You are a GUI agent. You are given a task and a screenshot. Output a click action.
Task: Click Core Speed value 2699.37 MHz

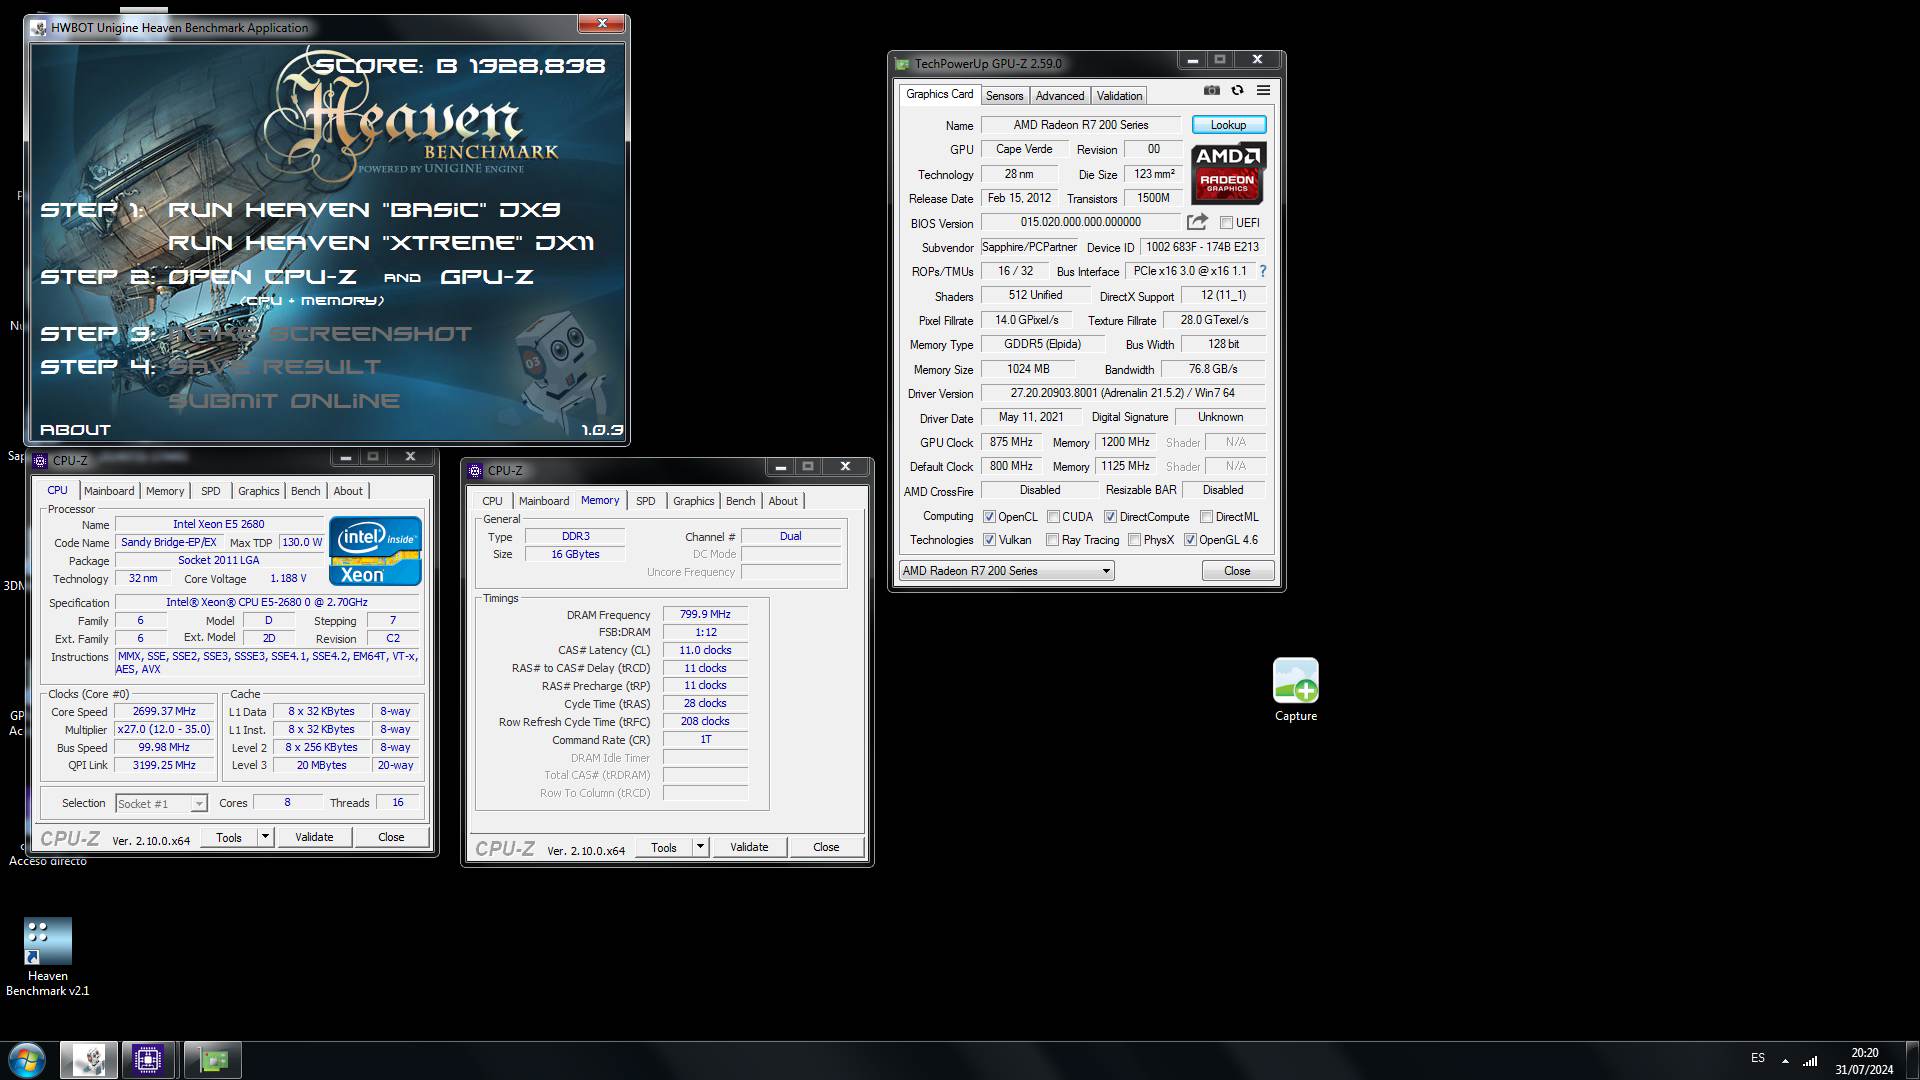pos(164,712)
